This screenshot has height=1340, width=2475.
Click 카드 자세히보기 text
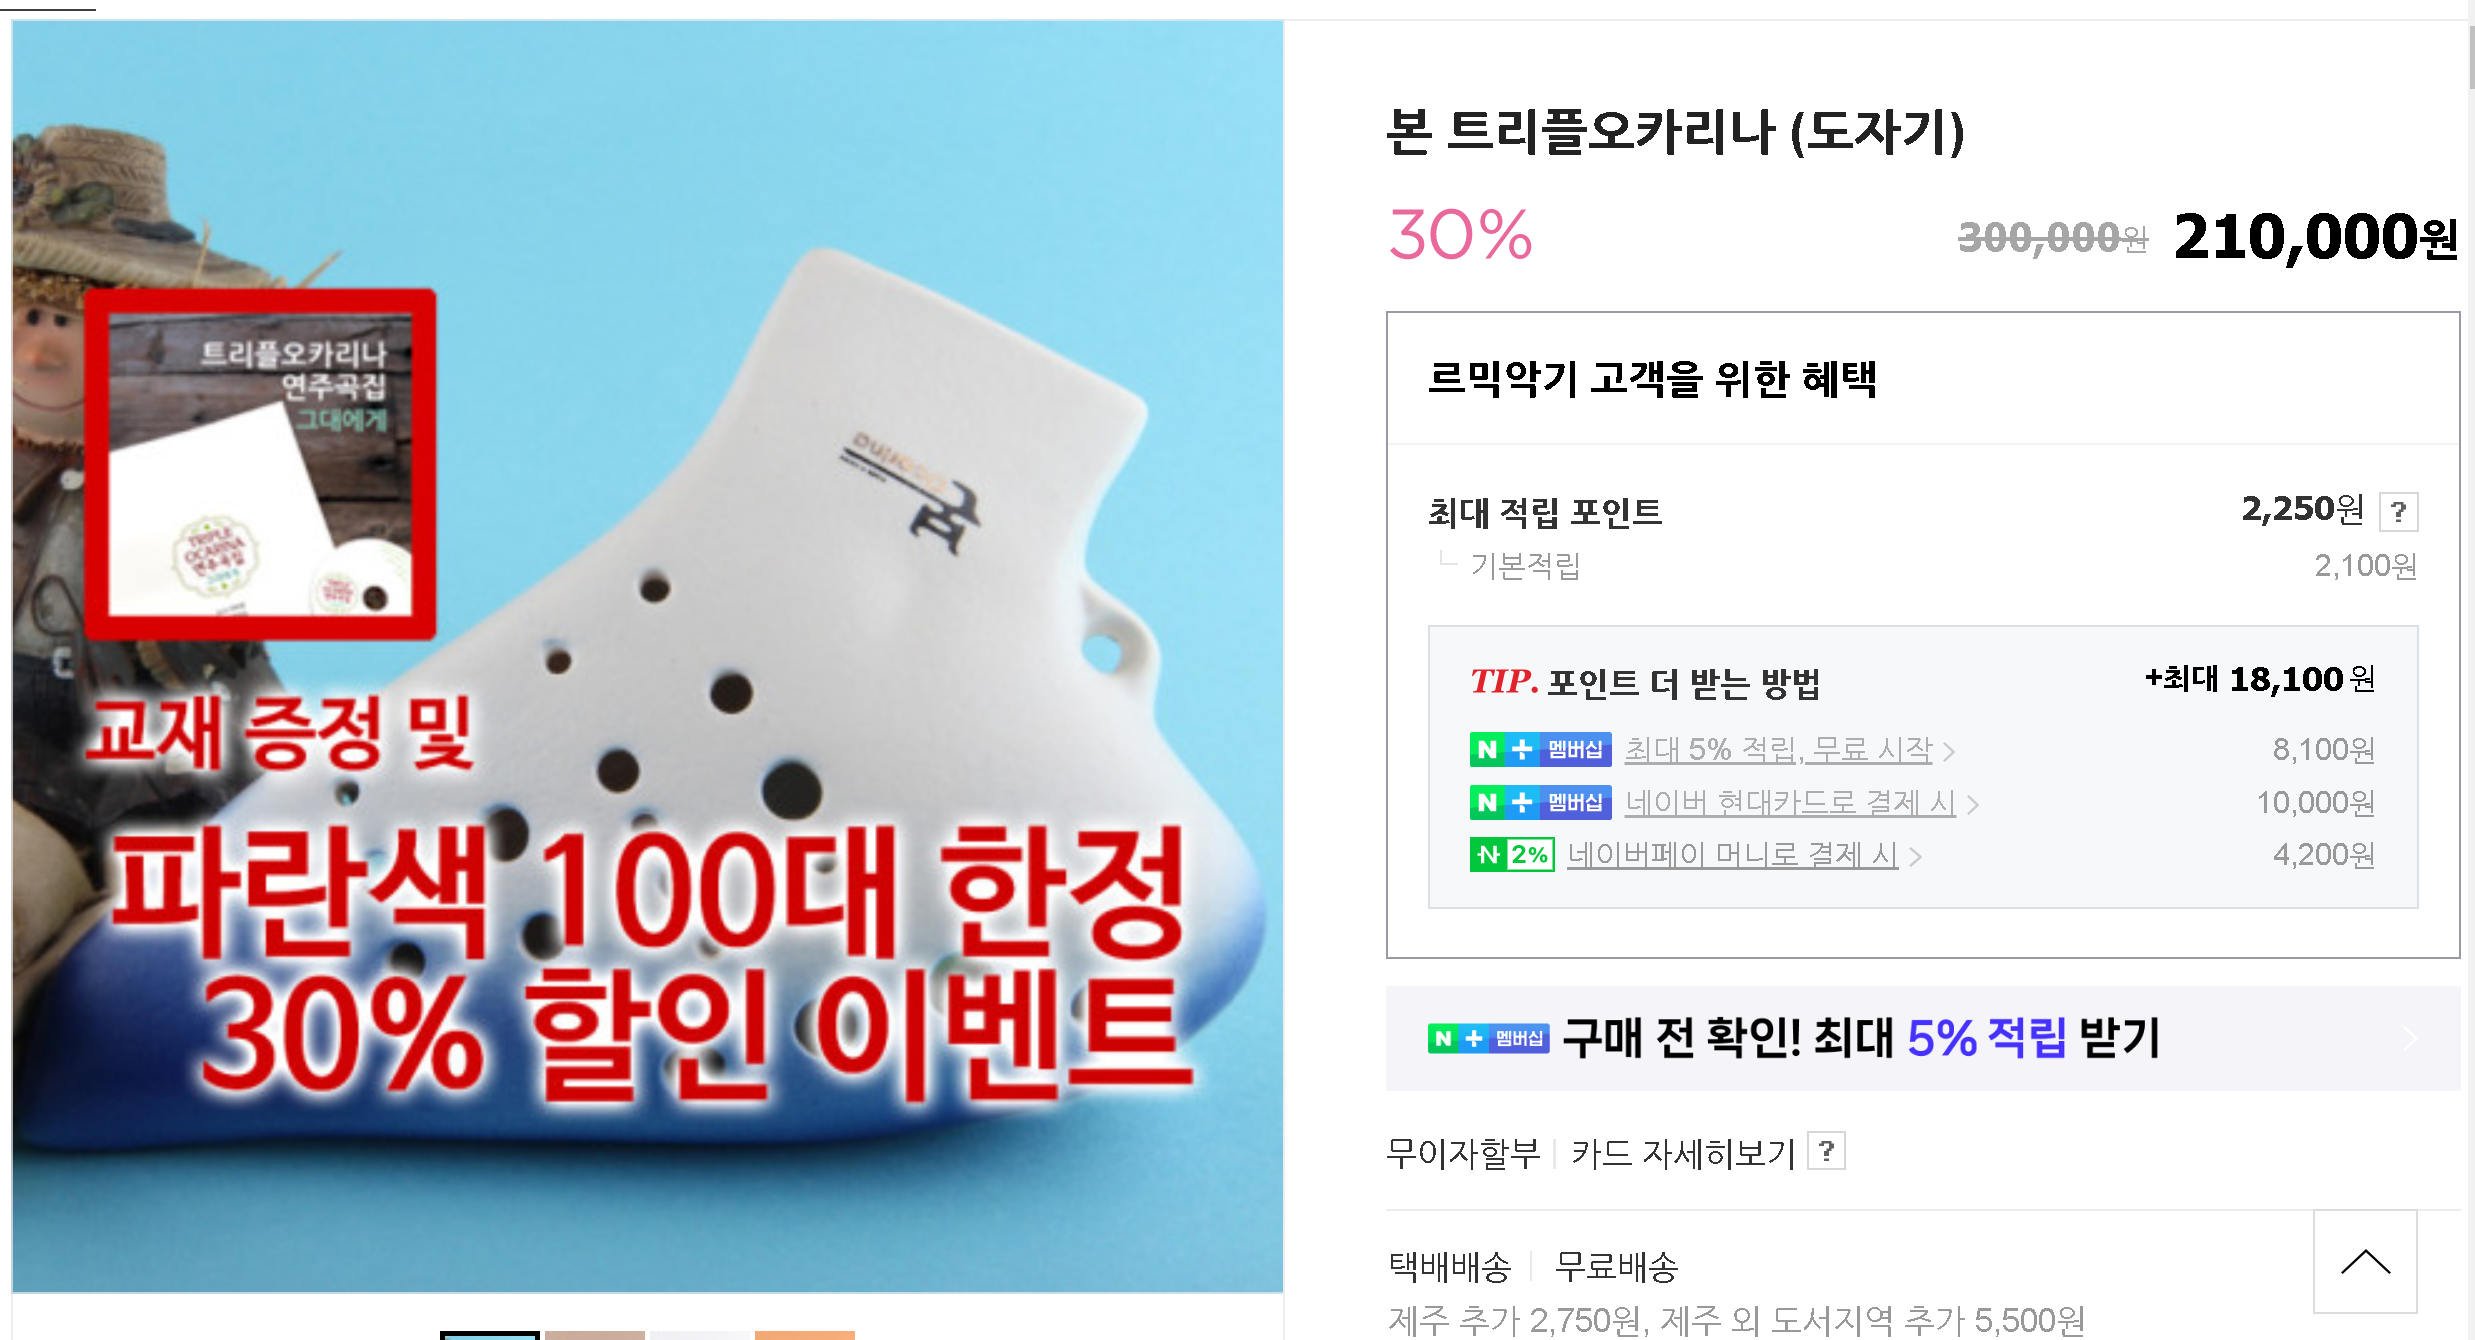1684,1153
